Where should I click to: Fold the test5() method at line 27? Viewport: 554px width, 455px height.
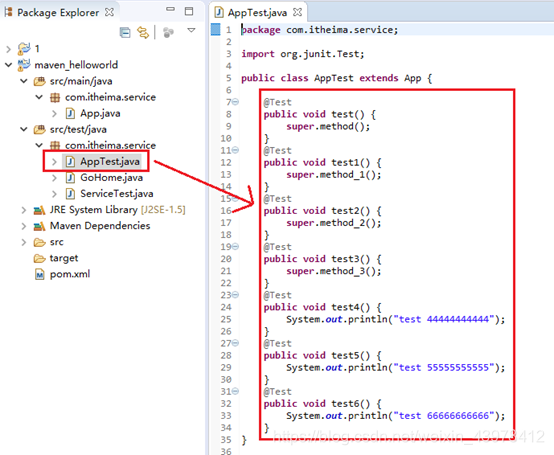click(x=235, y=343)
